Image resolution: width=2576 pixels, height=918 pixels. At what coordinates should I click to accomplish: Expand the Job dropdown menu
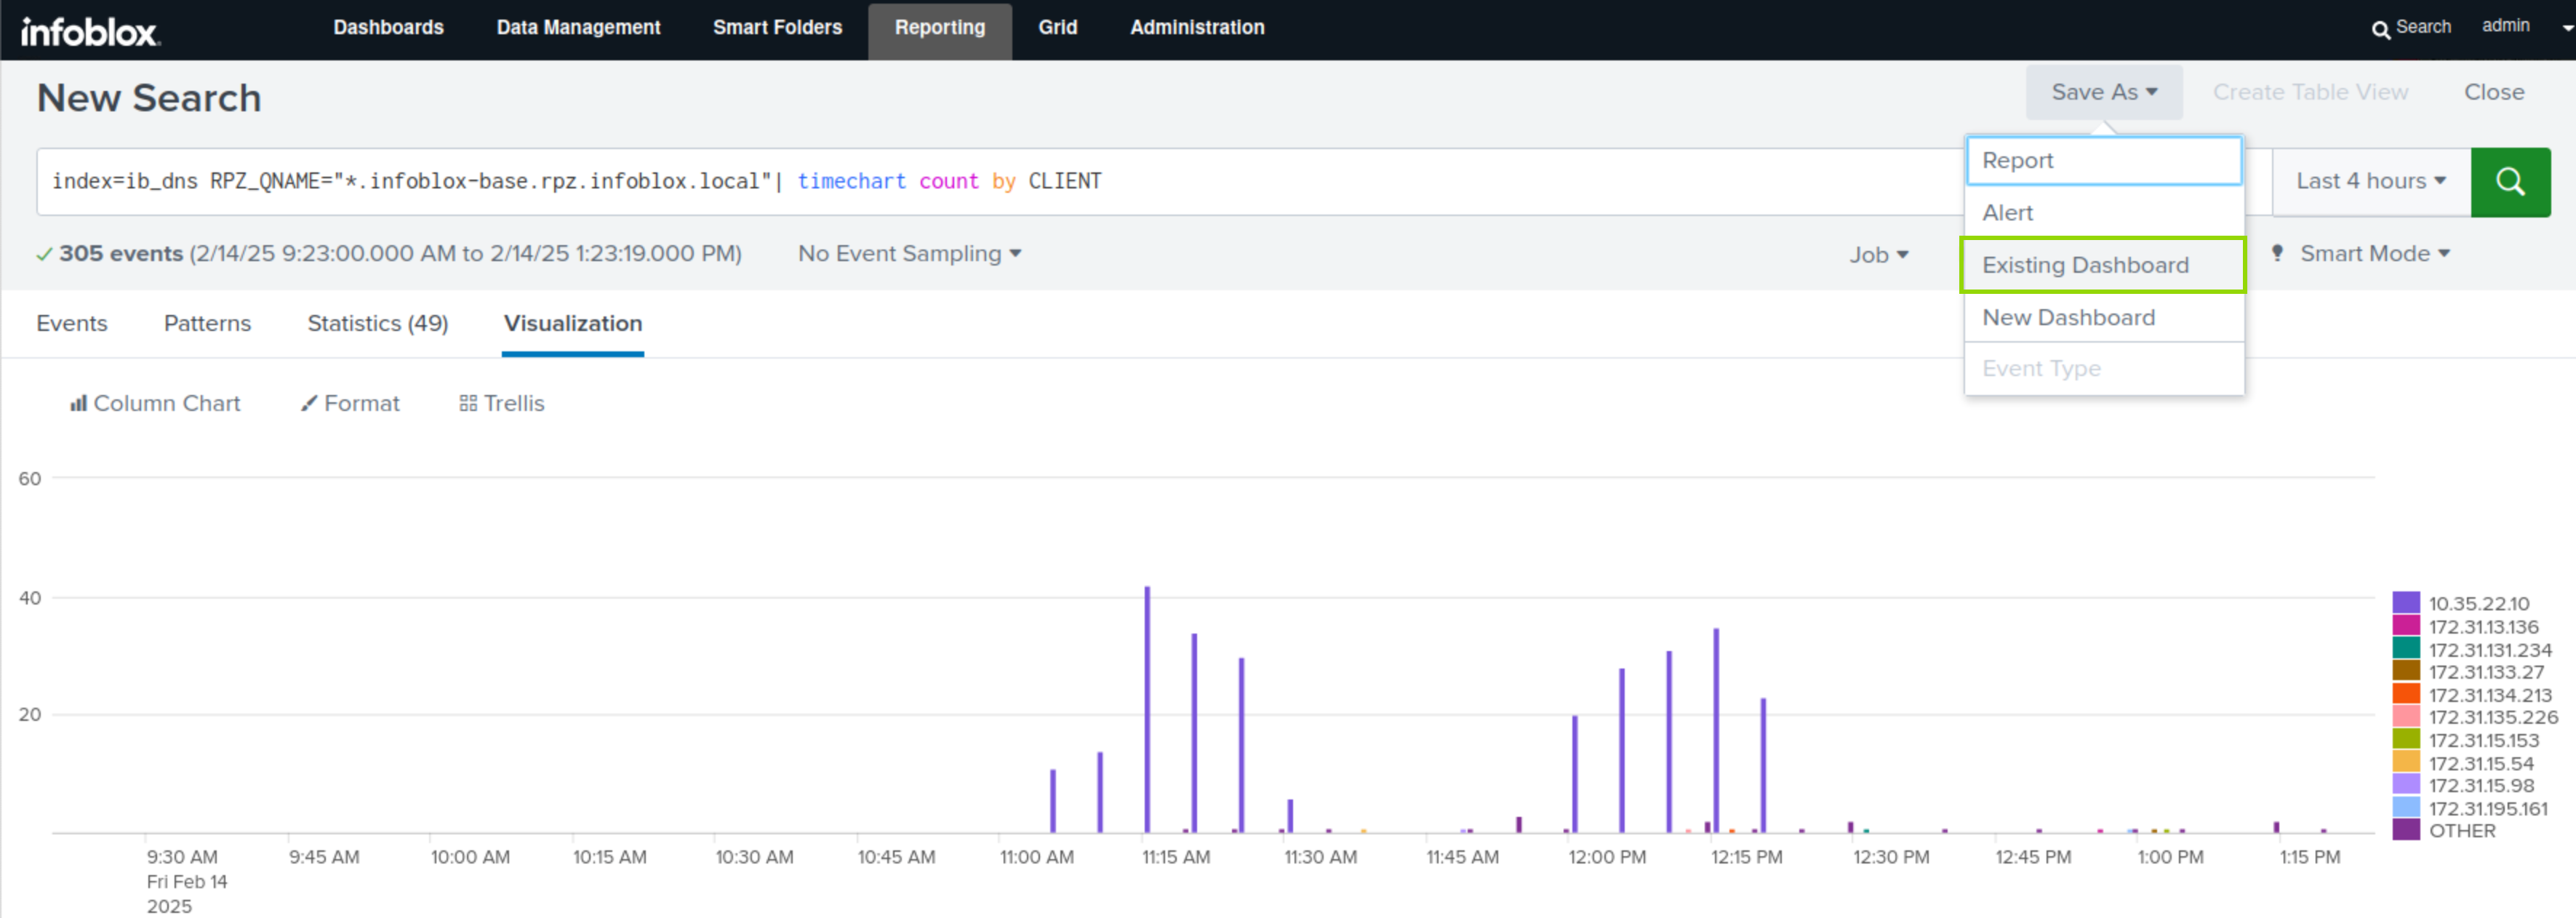tap(1878, 255)
